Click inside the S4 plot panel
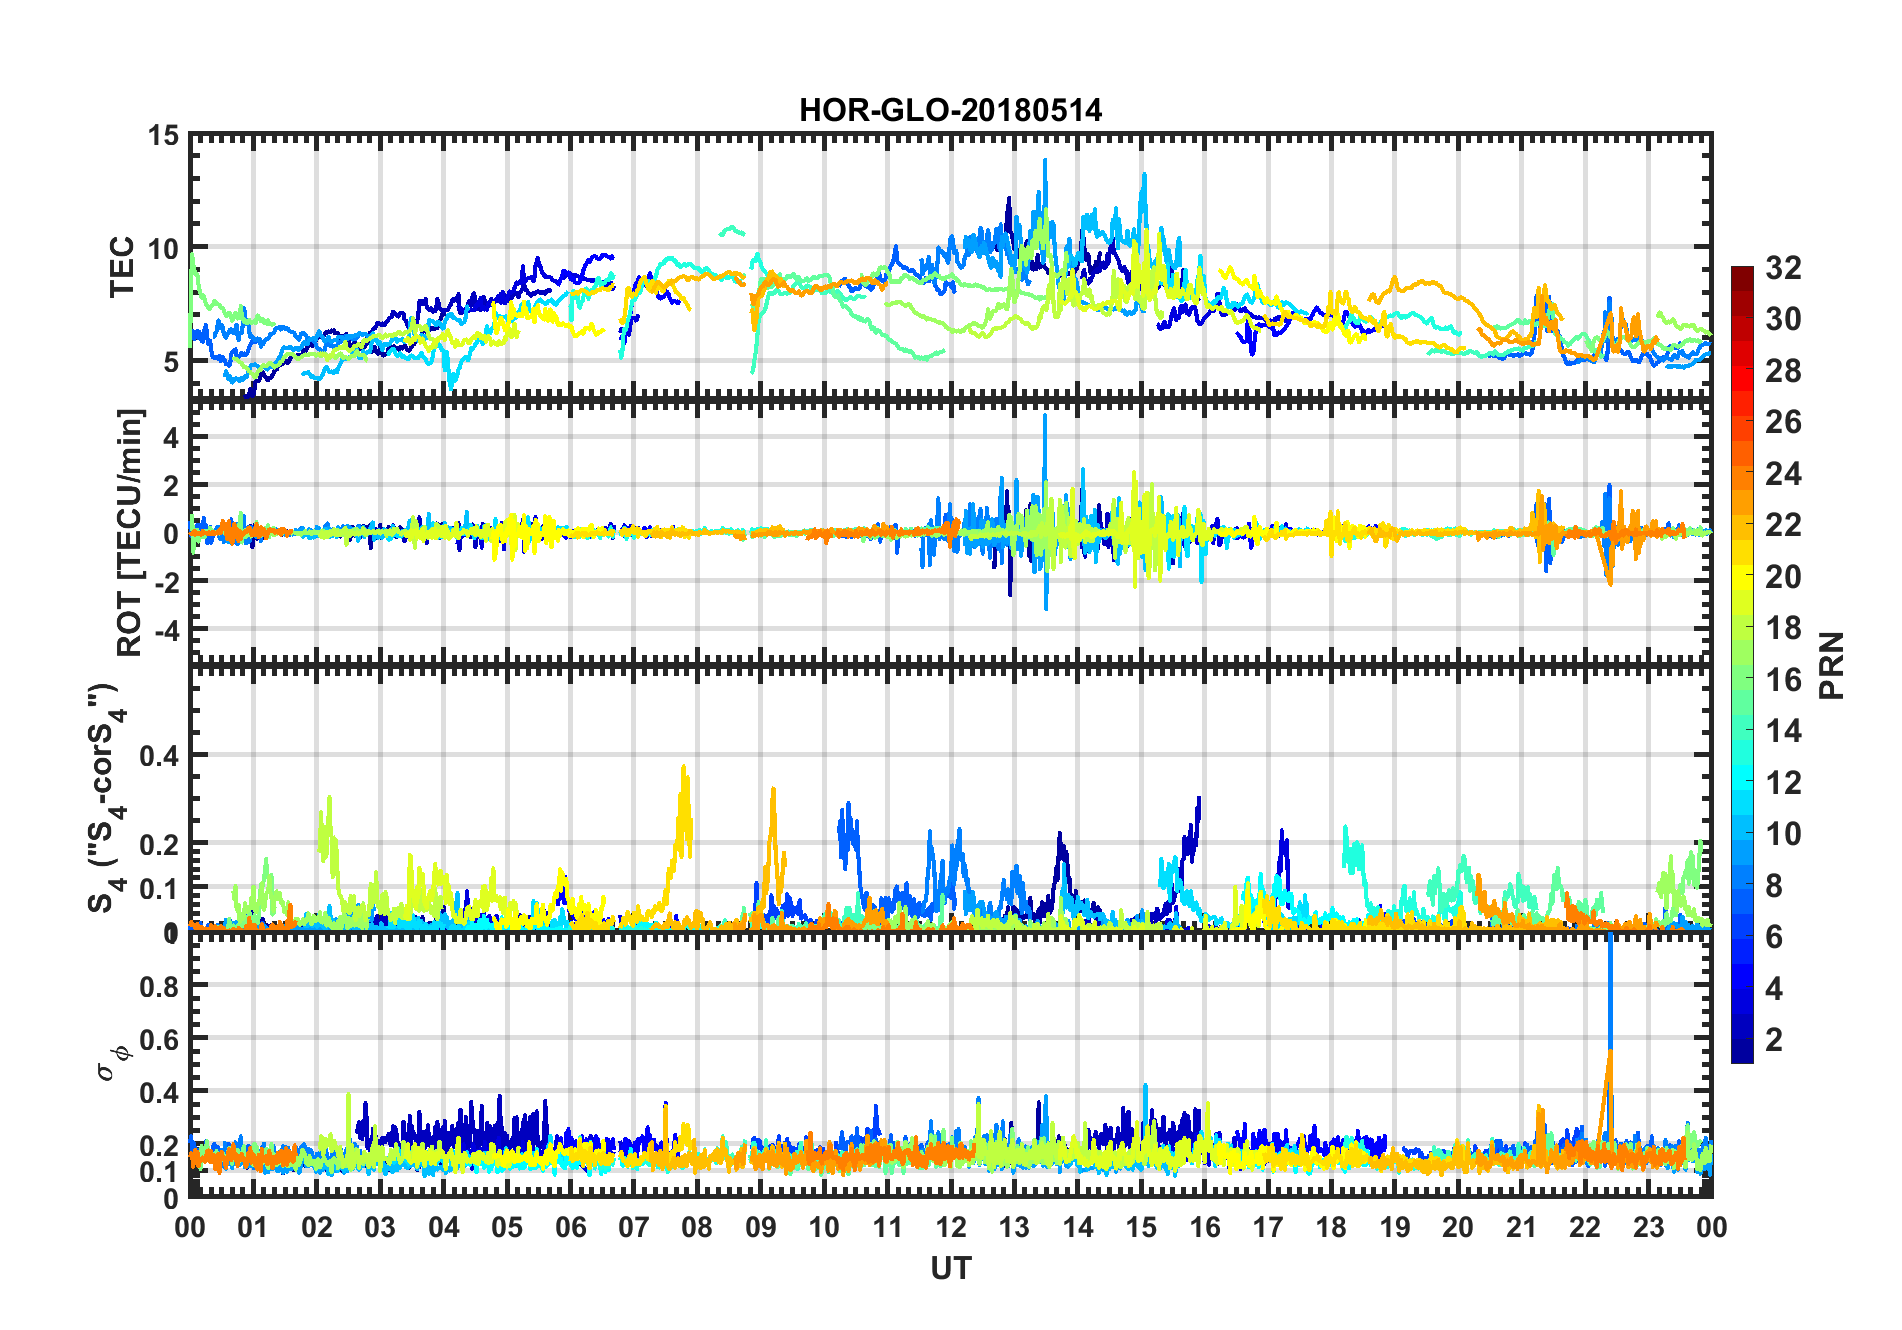1902x1330 pixels. pyautogui.click(x=951, y=798)
